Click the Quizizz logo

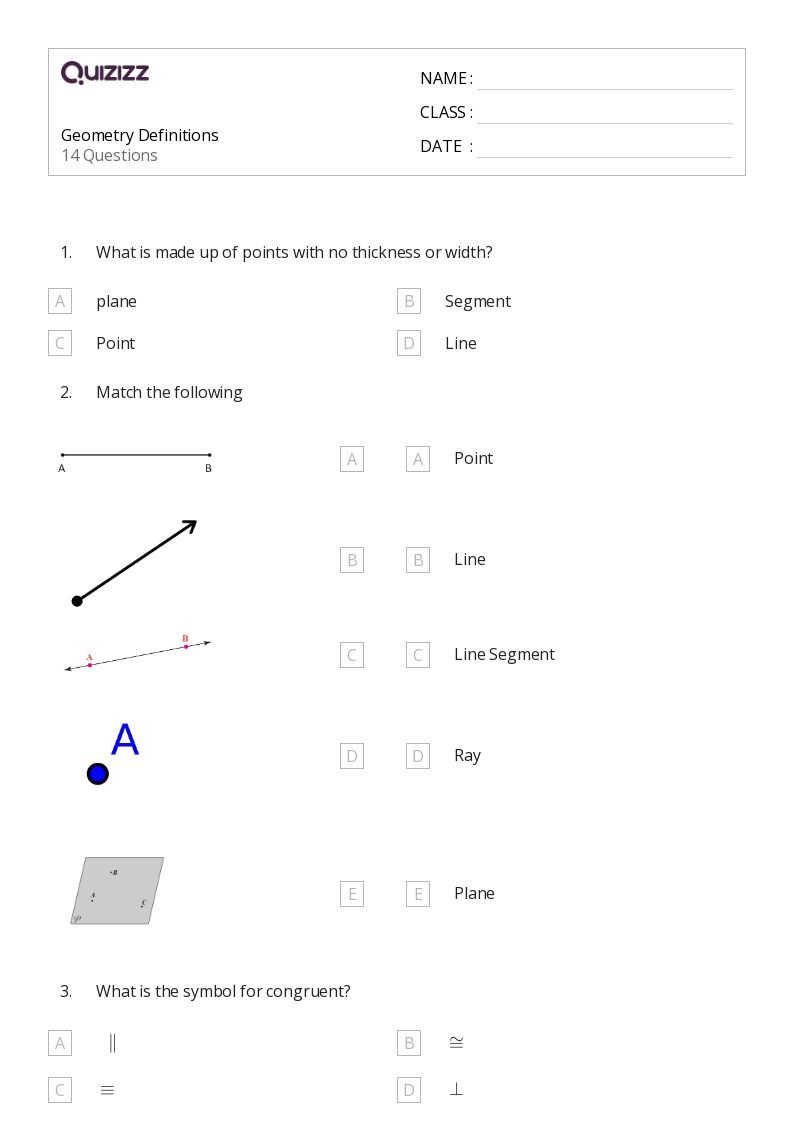(105, 72)
